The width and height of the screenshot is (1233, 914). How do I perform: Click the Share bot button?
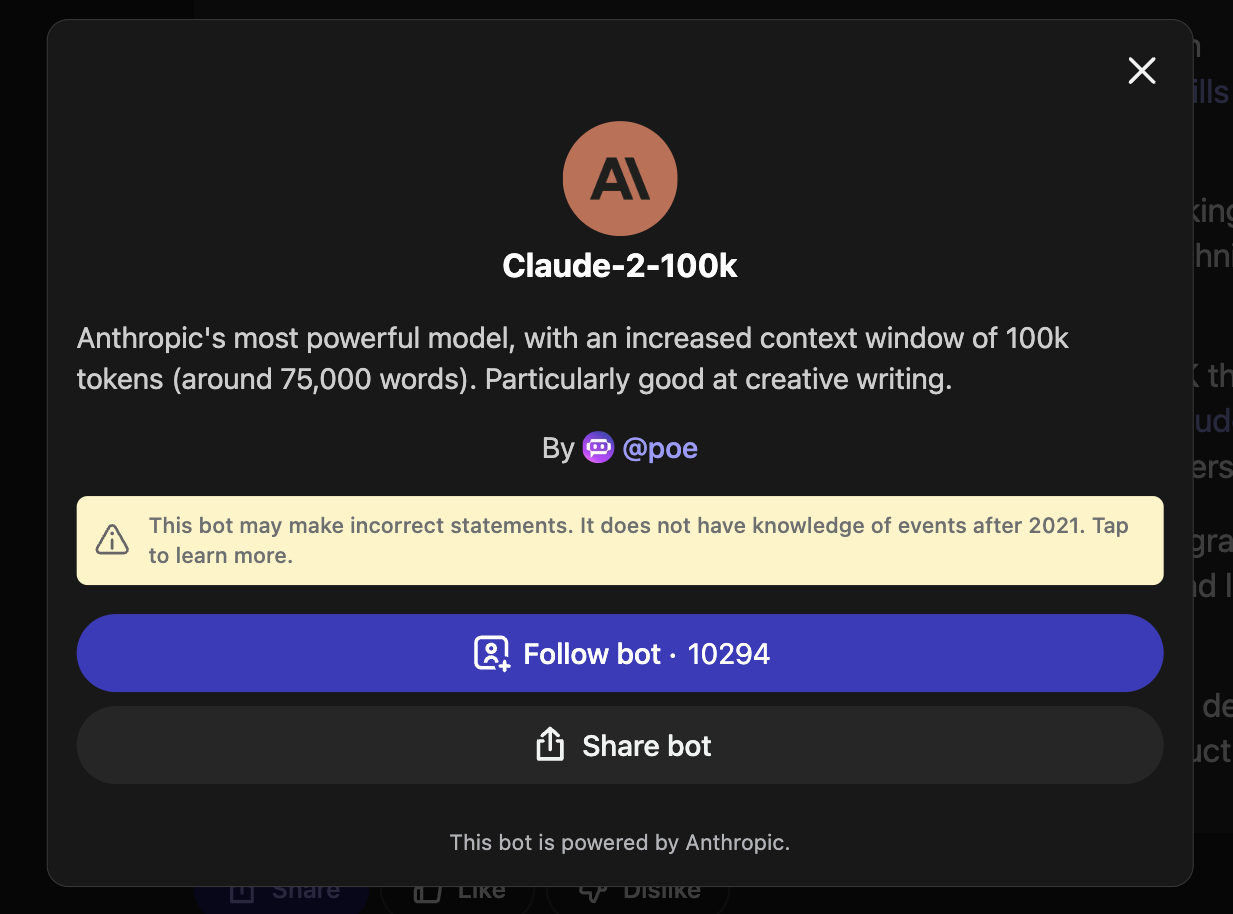(620, 745)
